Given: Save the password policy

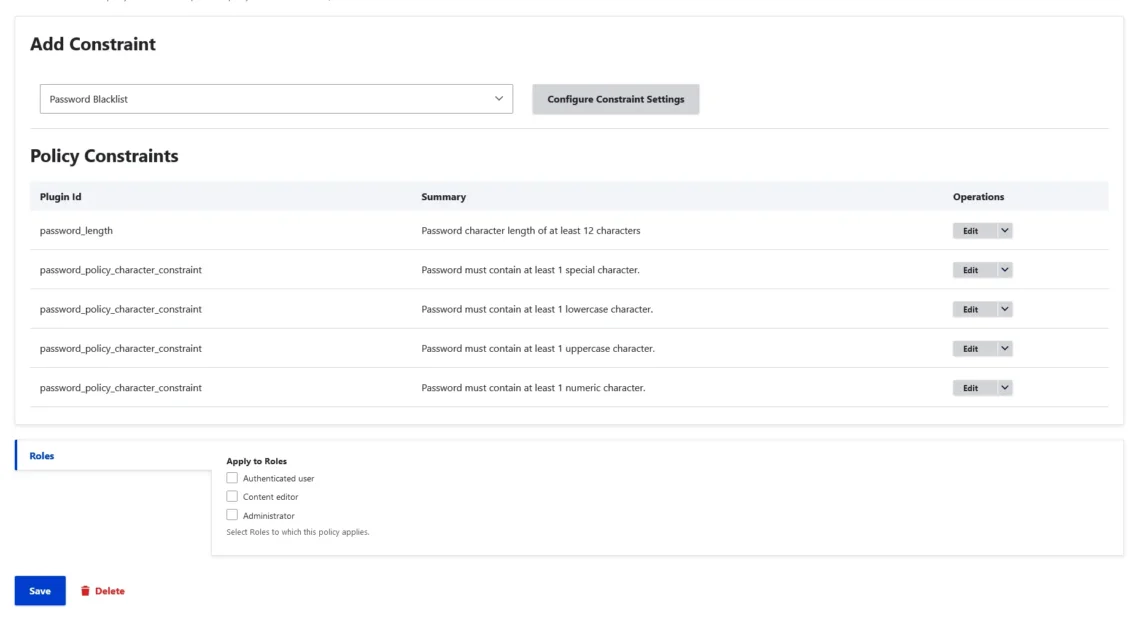Looking at the screenshot, I should point(40,591).
